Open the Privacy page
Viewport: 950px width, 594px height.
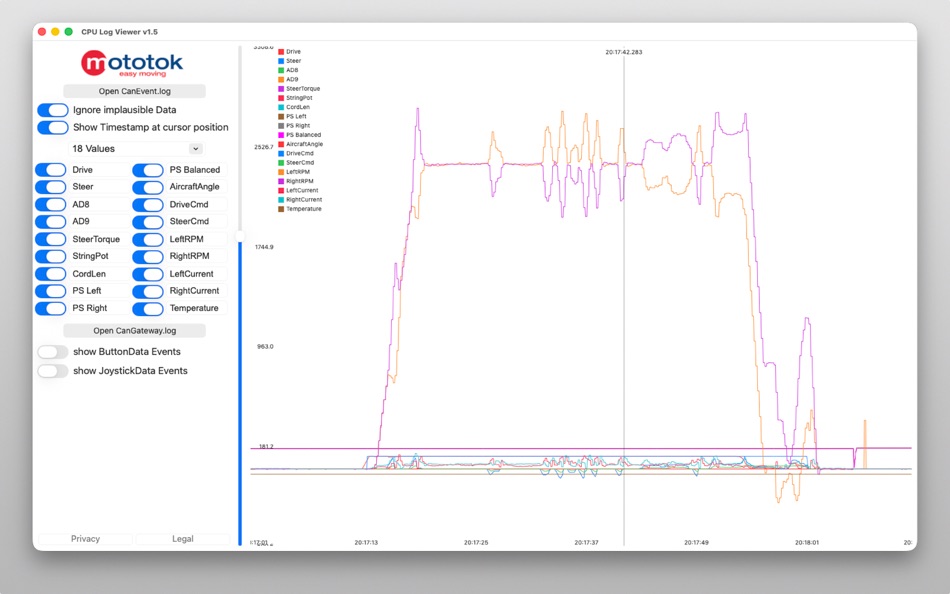[84, 538]
